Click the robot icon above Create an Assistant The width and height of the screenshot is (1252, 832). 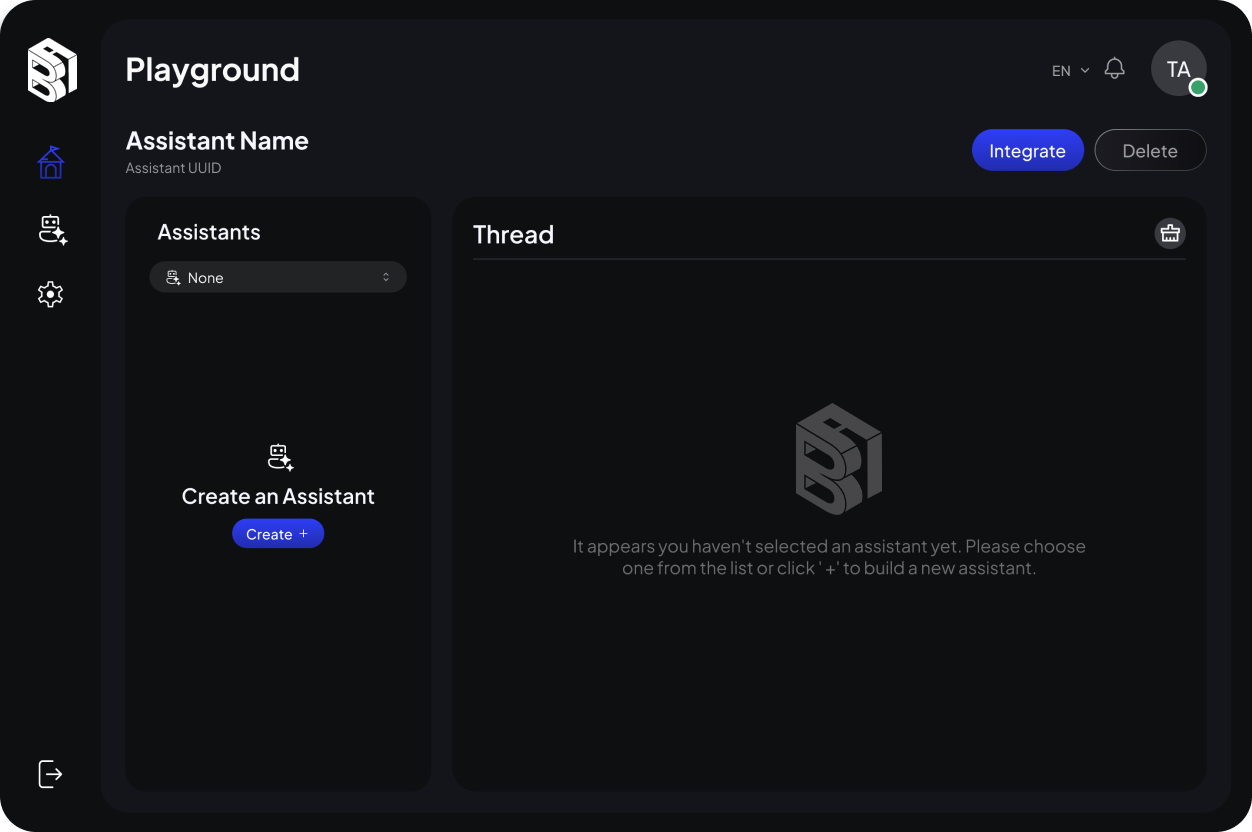[280, 458]
